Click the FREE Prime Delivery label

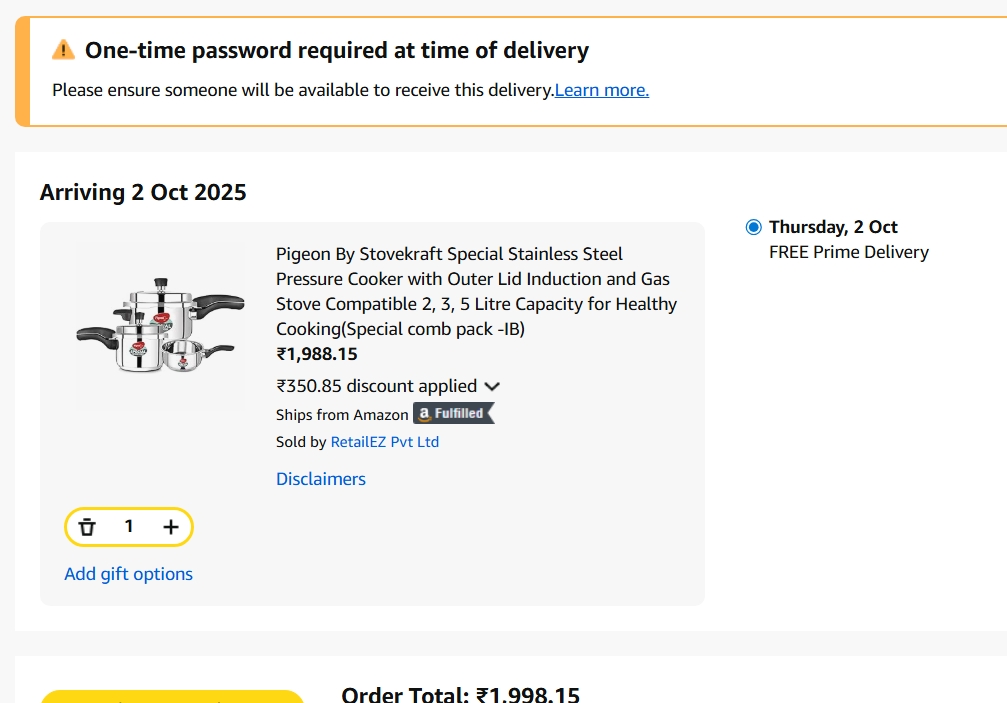(848, 252)
